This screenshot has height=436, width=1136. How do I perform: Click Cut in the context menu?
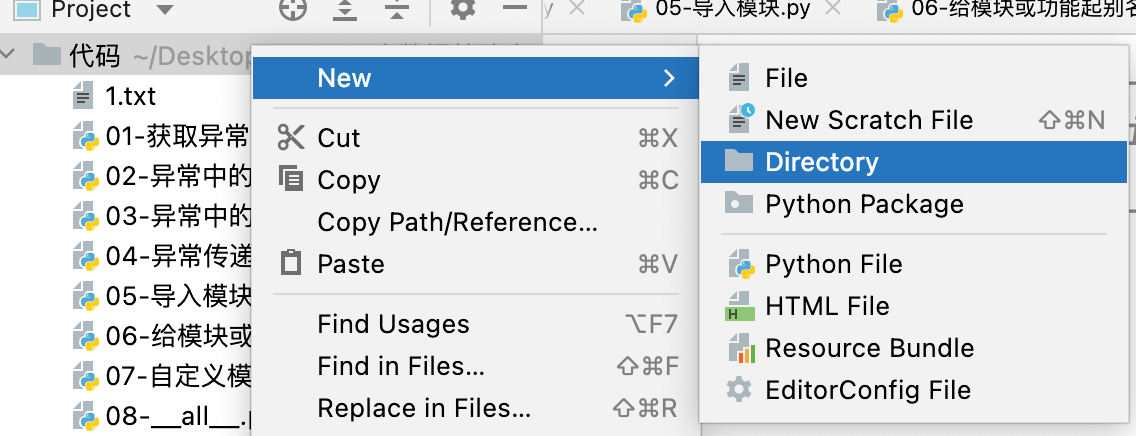[x=339, y=138]
